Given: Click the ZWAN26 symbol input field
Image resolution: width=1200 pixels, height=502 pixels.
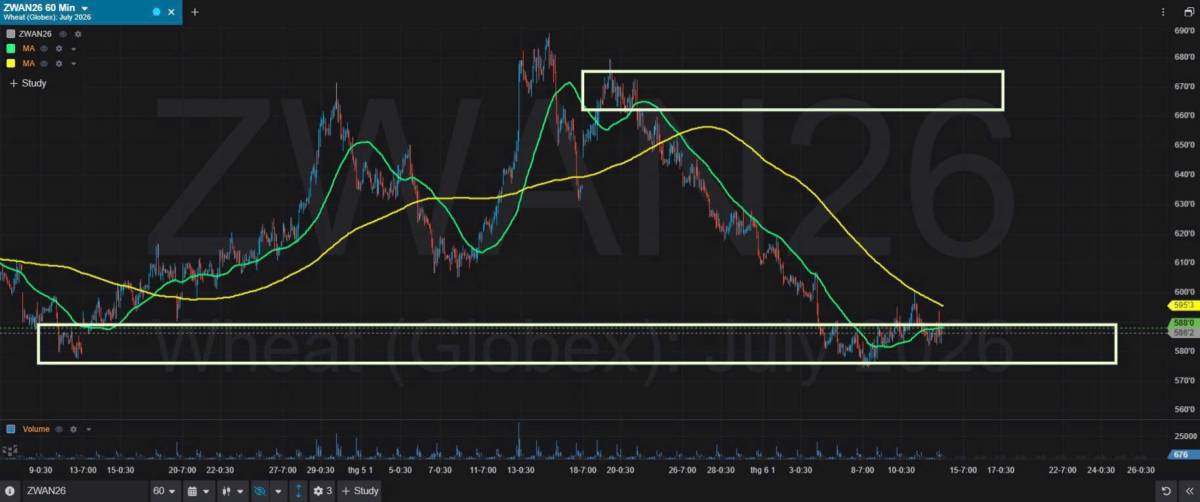Looking at the screenshot, I should click(x=84, y=491).
